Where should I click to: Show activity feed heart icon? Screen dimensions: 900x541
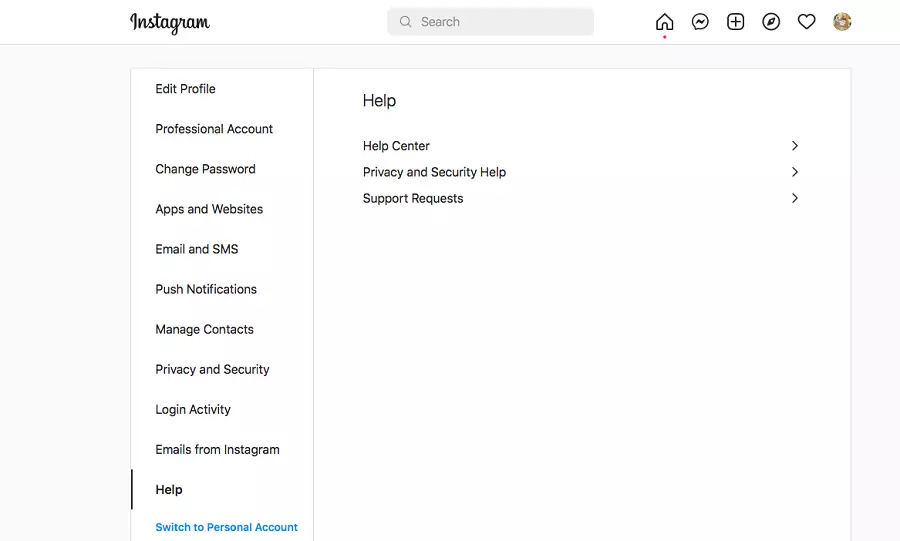[x=807, y=22]
